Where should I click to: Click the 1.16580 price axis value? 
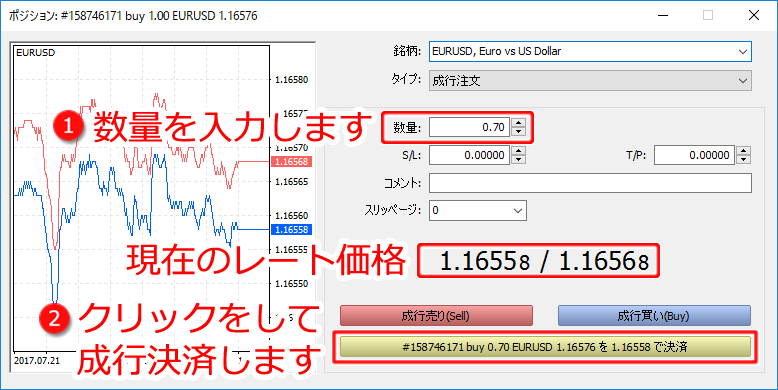tap(291, 80)
